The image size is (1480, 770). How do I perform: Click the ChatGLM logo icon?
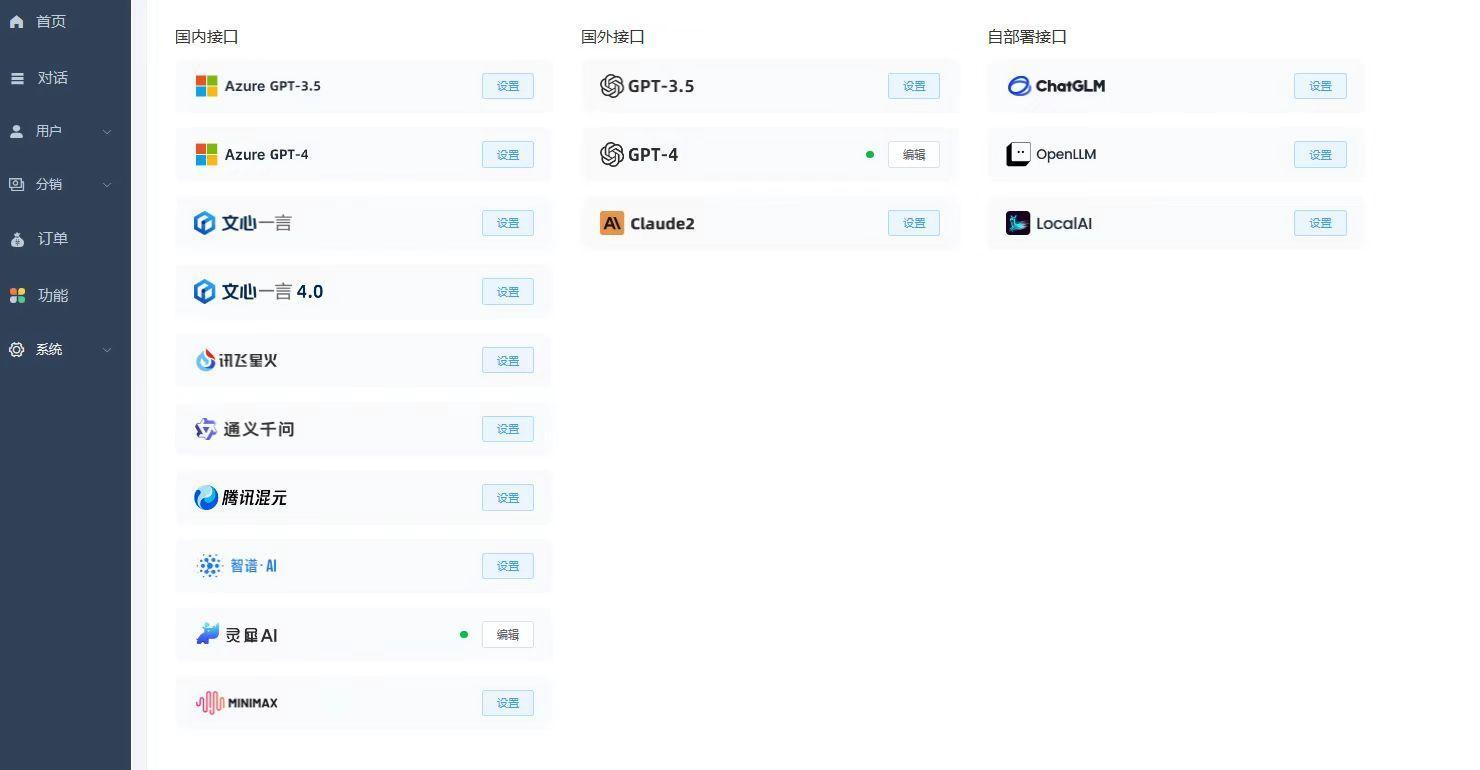[1019, 86]
